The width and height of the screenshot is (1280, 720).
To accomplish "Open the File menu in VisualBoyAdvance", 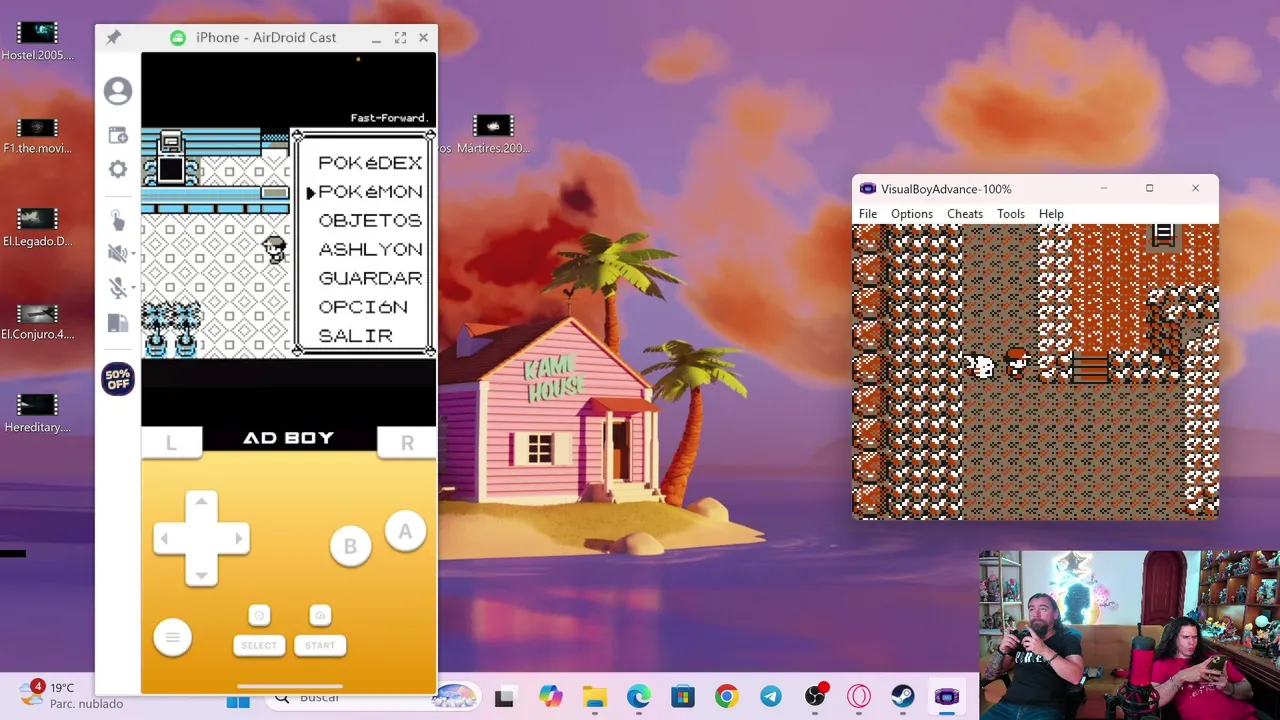I will click(x=868, y=213).
